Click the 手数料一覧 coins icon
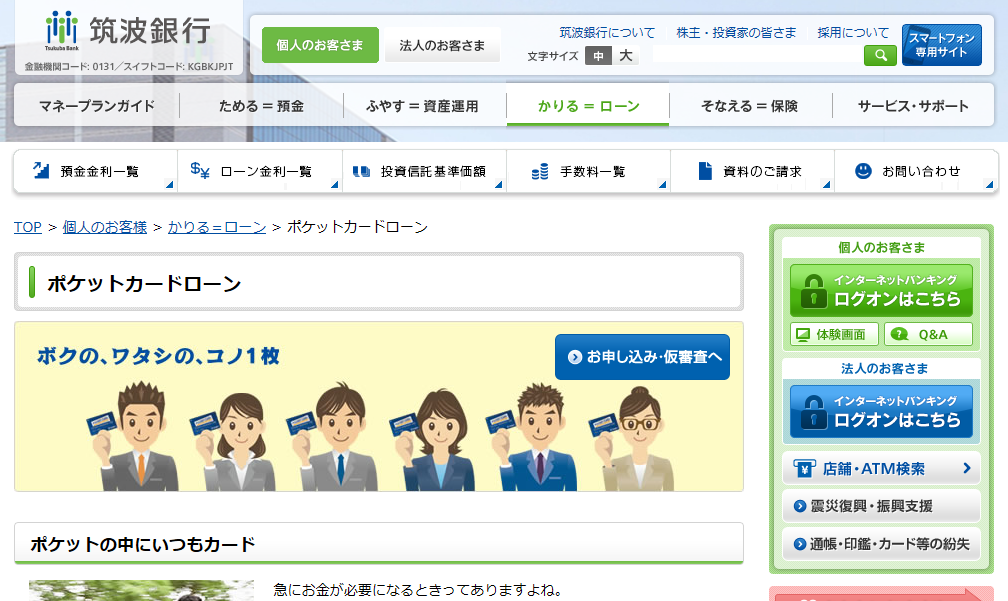 [540, 171]
